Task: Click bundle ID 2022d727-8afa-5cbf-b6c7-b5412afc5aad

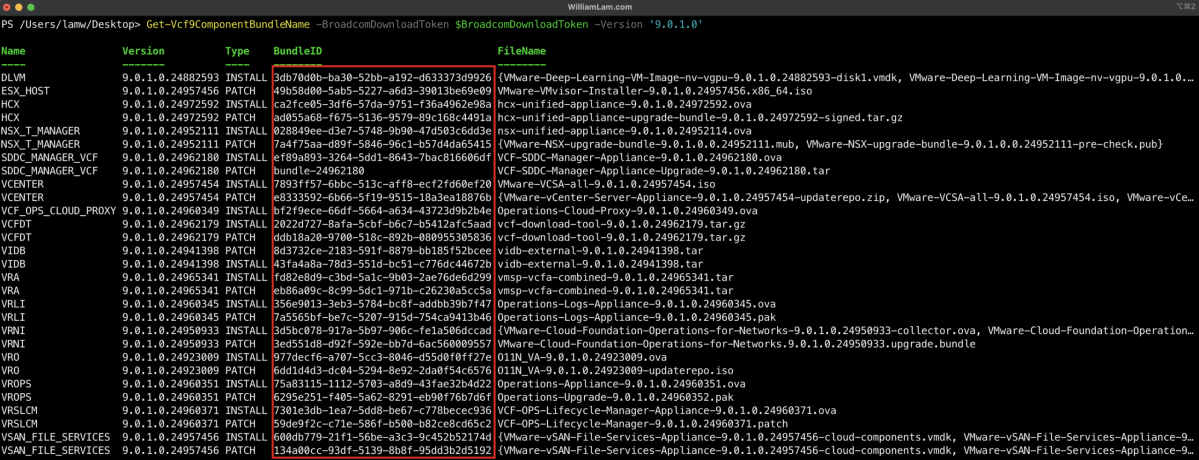Action: tap(382, 222)
